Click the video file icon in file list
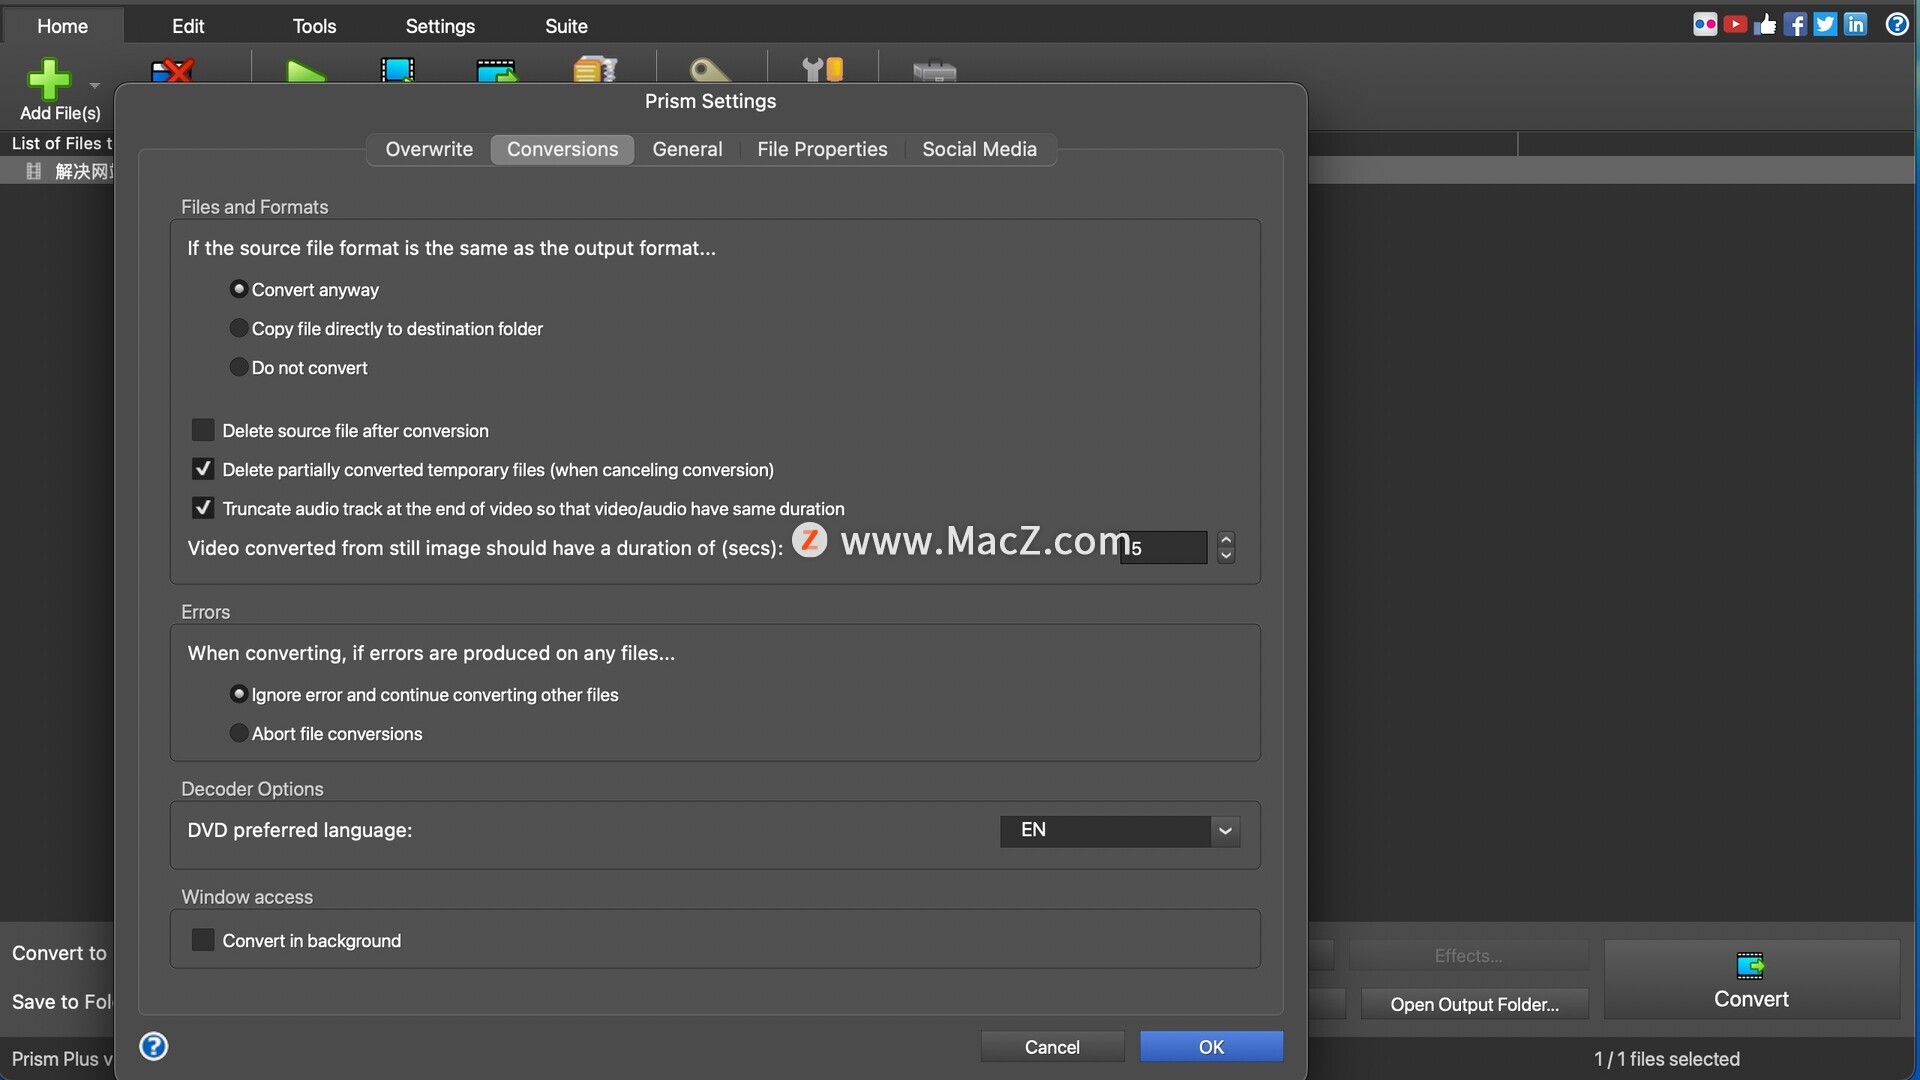This screenshot has height=1080, width=1920. coord(33,171)
